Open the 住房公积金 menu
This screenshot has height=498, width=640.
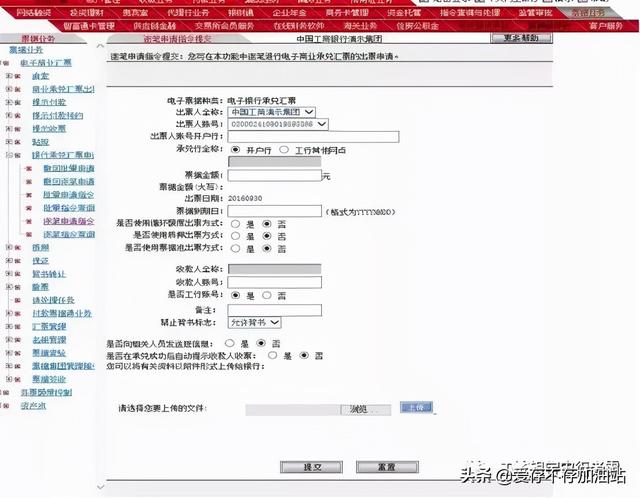(x=417, y=26)
